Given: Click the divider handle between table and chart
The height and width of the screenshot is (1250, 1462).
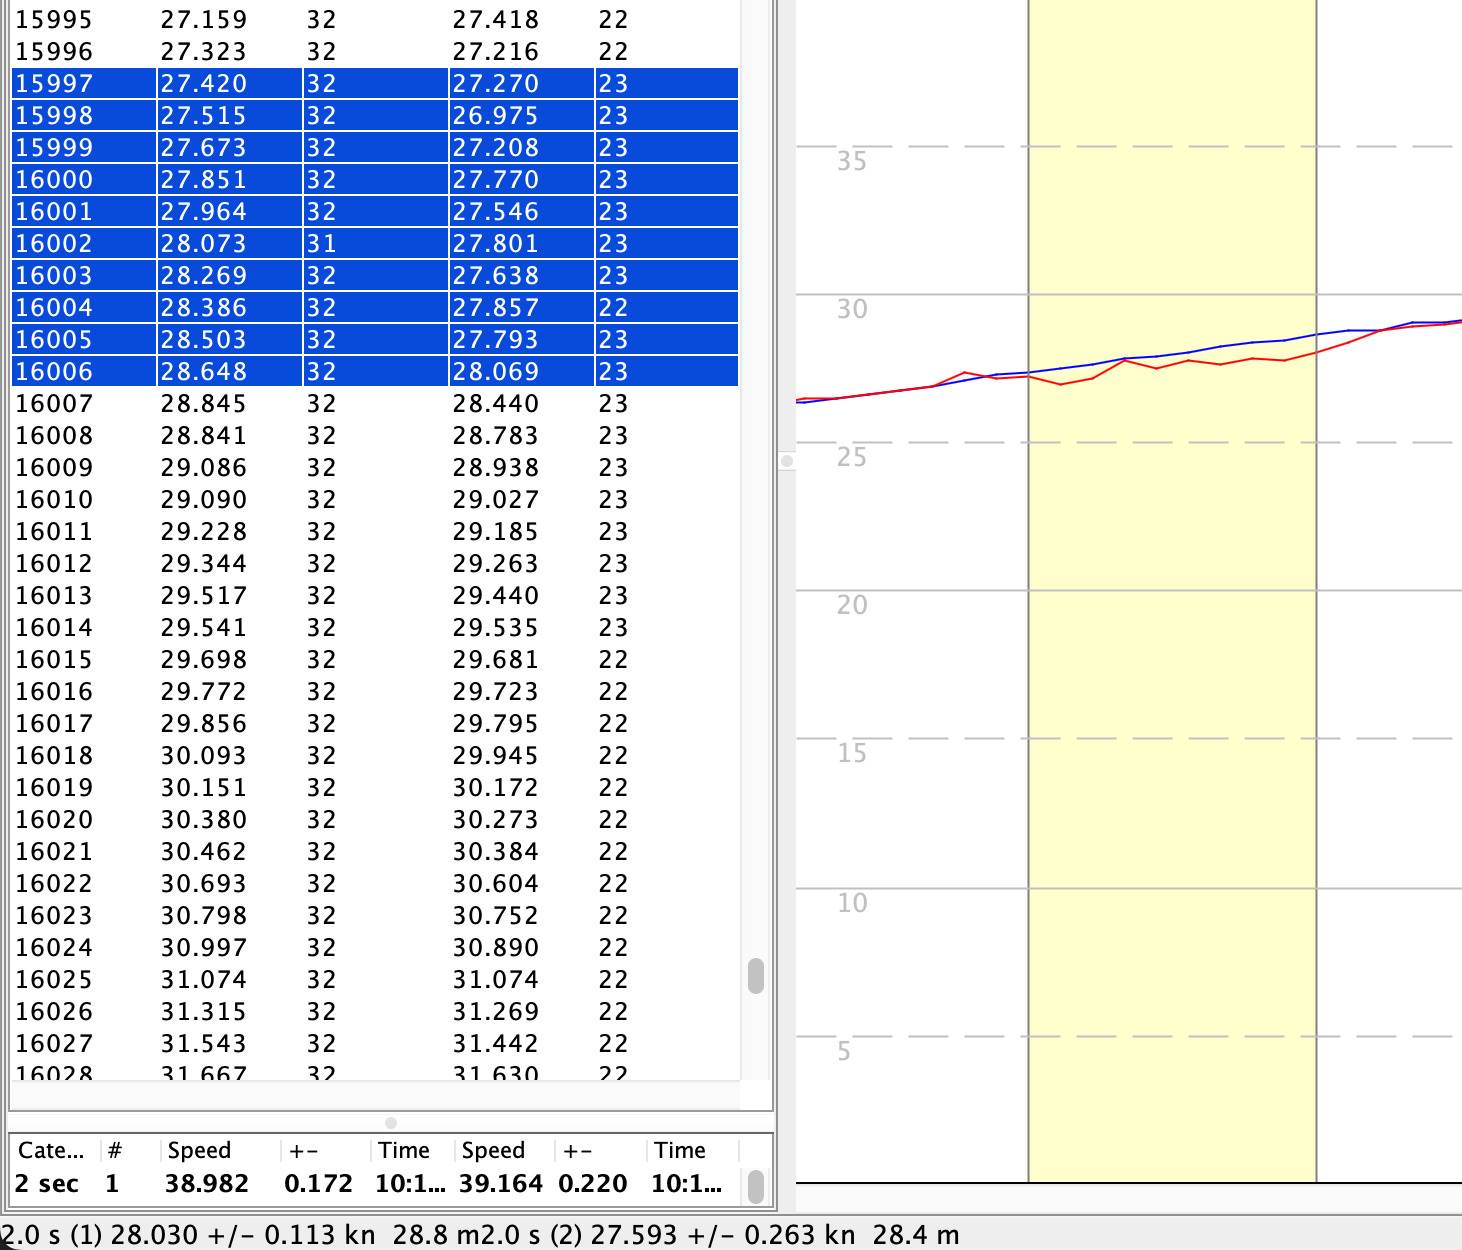Looking at the screenshot, I should pos(787,461).
